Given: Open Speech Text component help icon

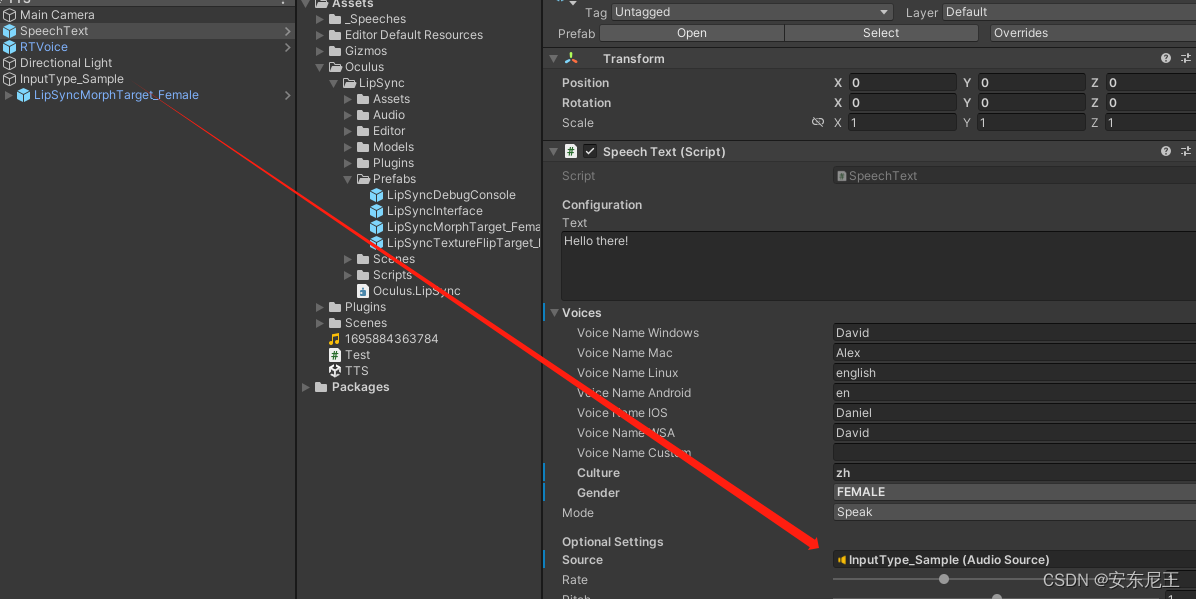Looking at the screenshot, I should click(1165, 151).
